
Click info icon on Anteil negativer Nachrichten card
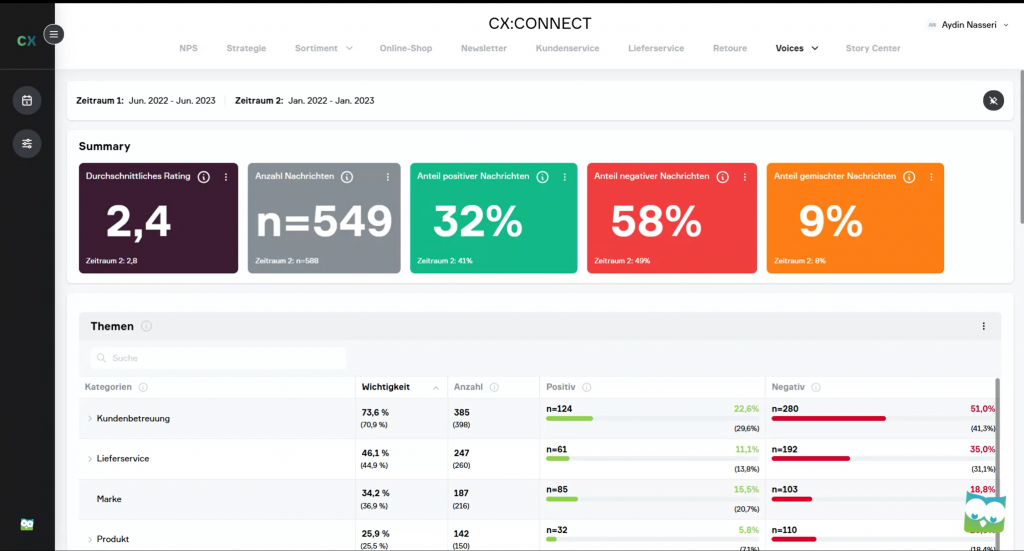(x=719, y=177)
